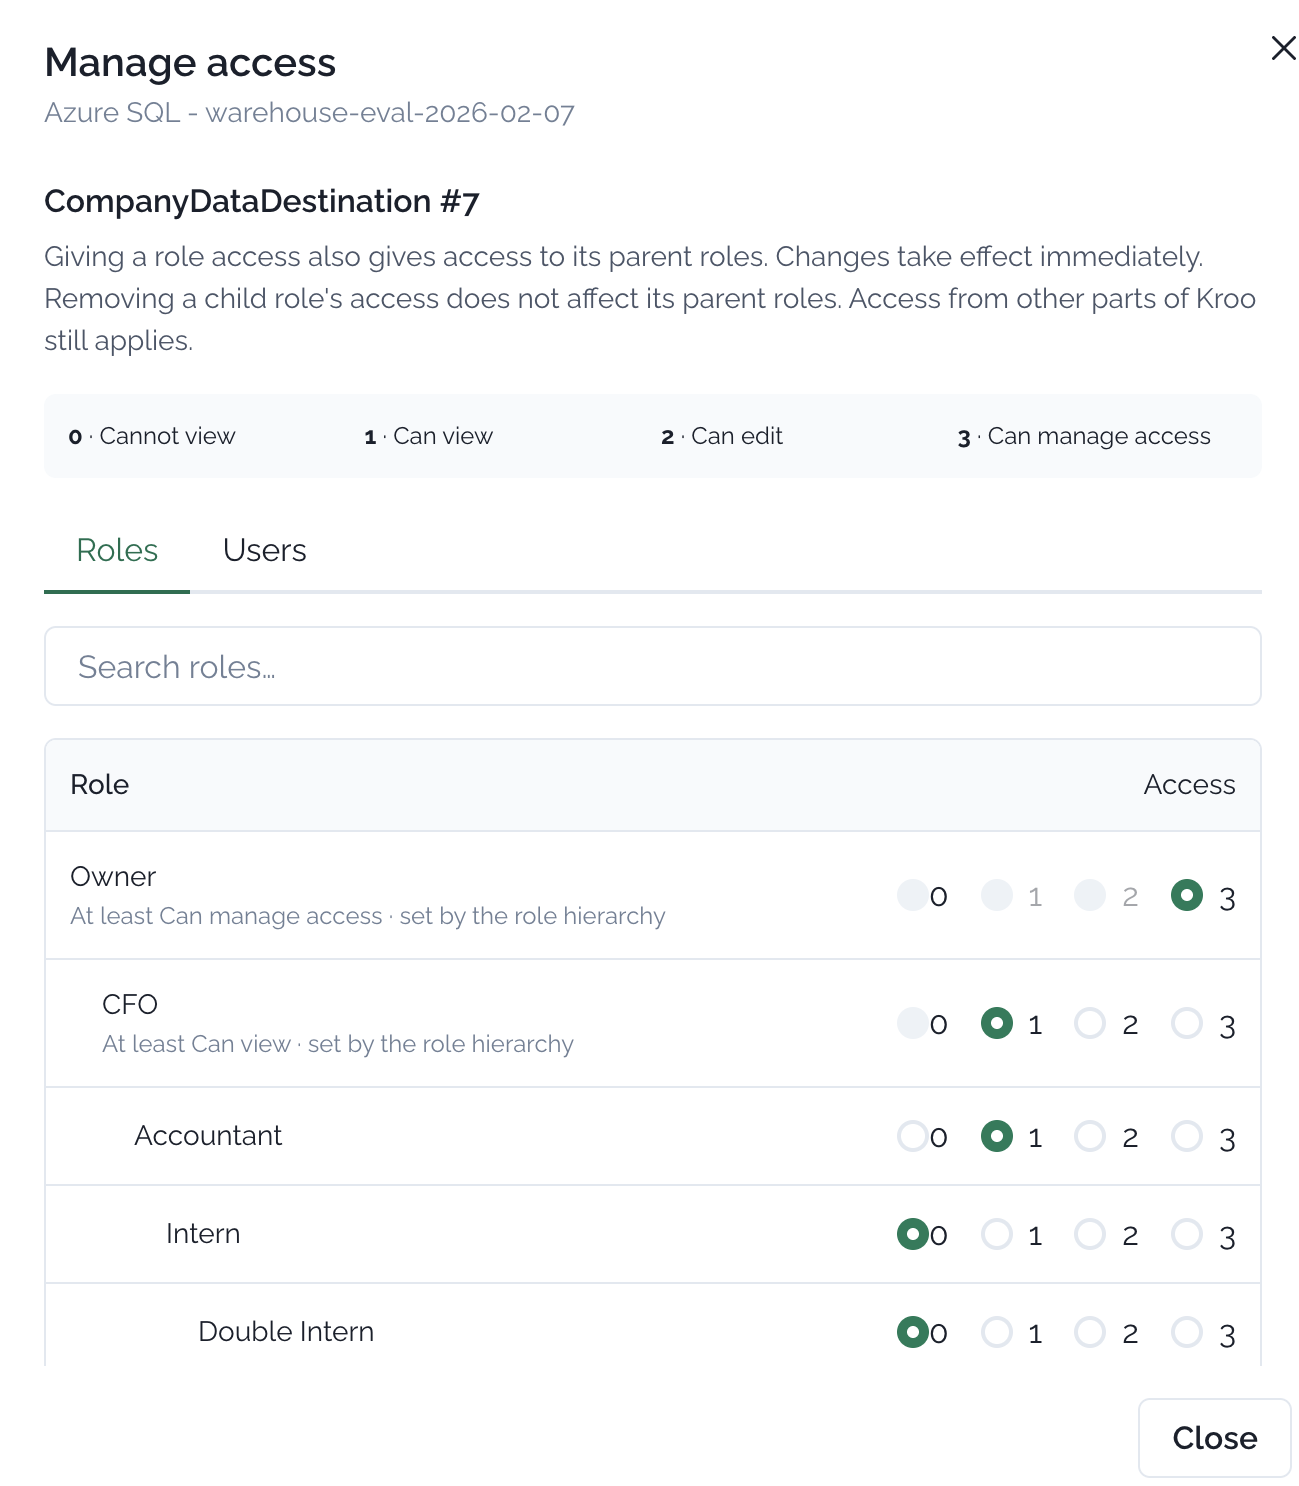Set CFO access to 3 Can manage

pos(1187,1023)
